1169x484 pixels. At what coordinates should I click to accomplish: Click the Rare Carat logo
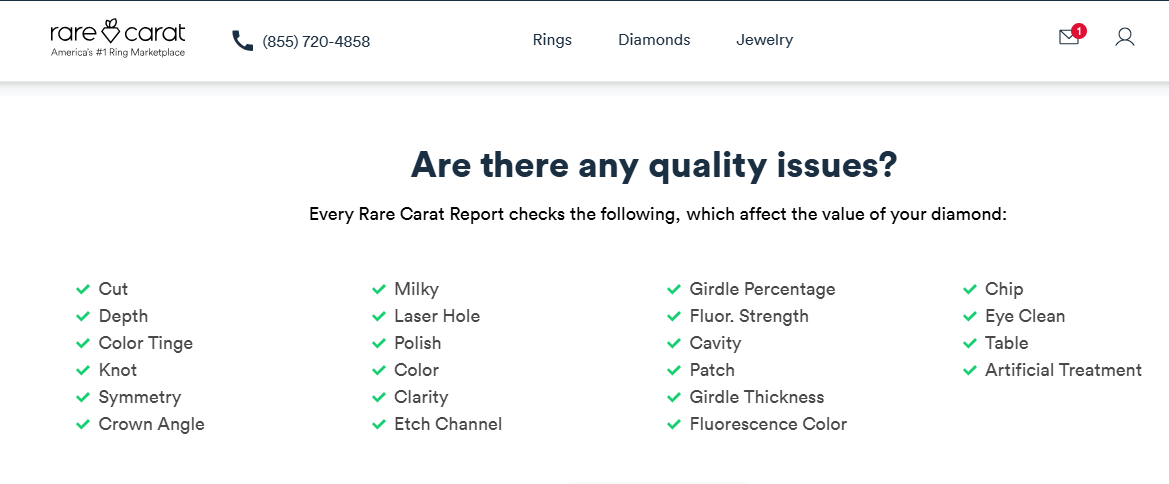coord(118,38)
